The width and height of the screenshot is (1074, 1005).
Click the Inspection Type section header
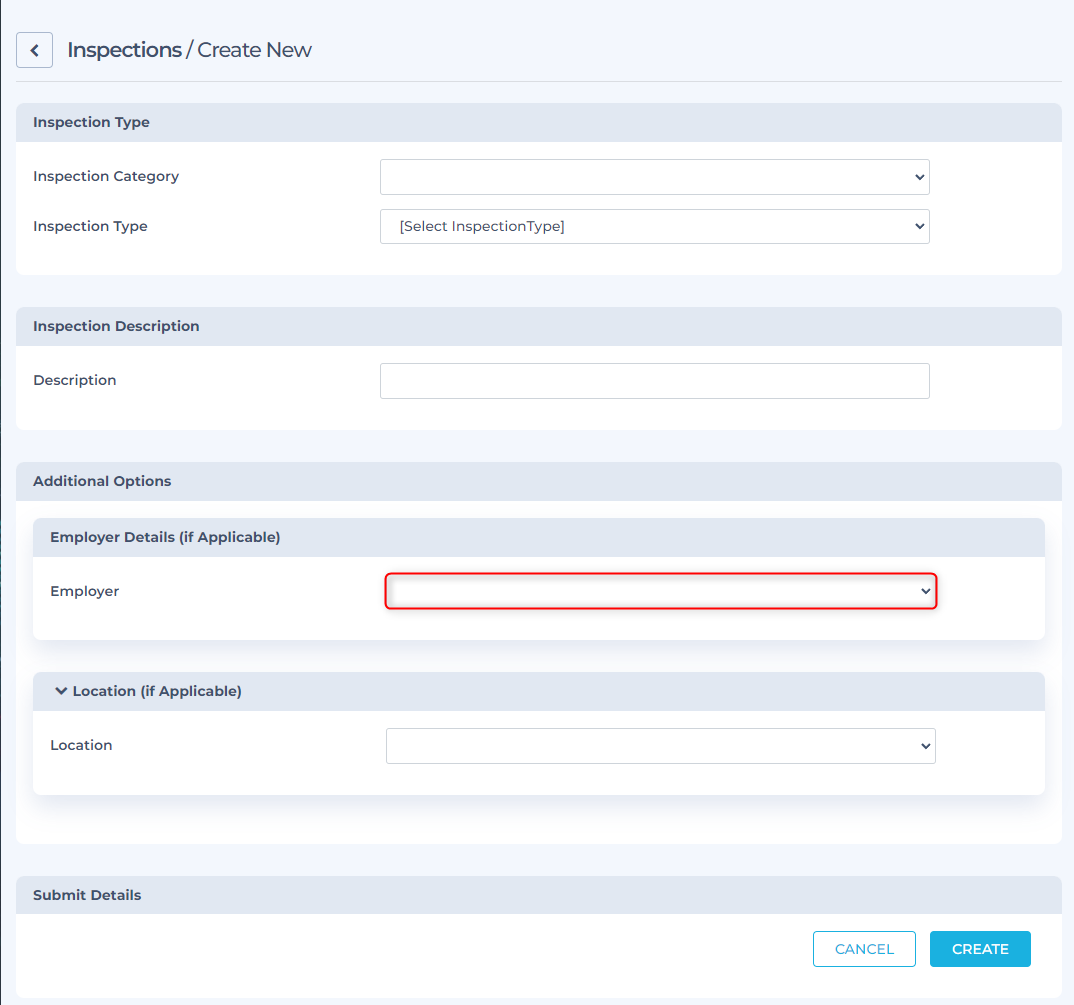91,122
